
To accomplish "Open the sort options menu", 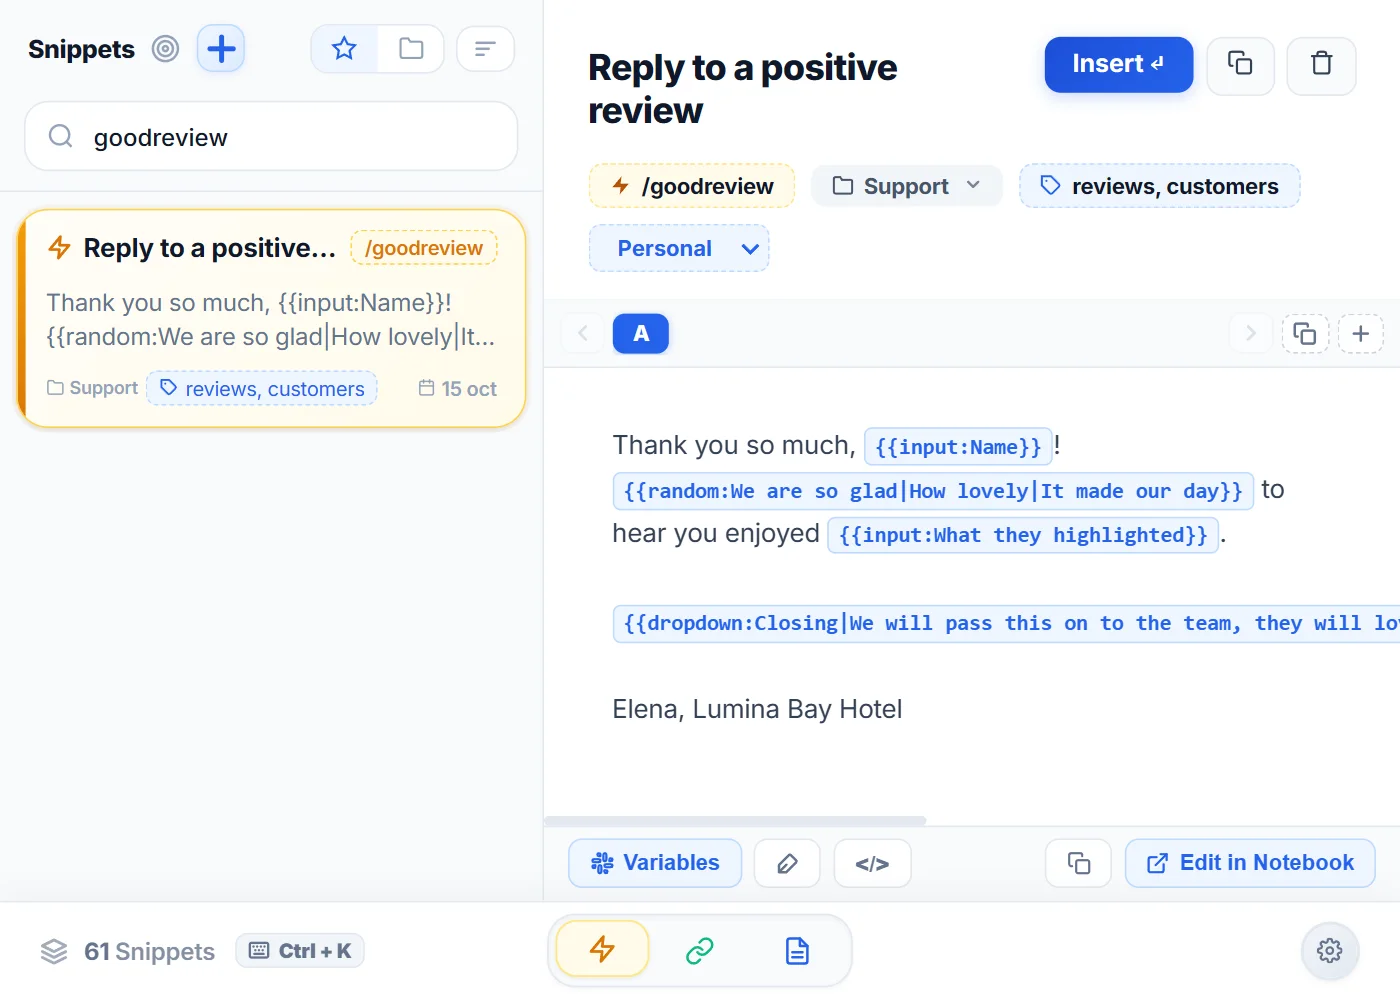I will [x=485, y=48].
